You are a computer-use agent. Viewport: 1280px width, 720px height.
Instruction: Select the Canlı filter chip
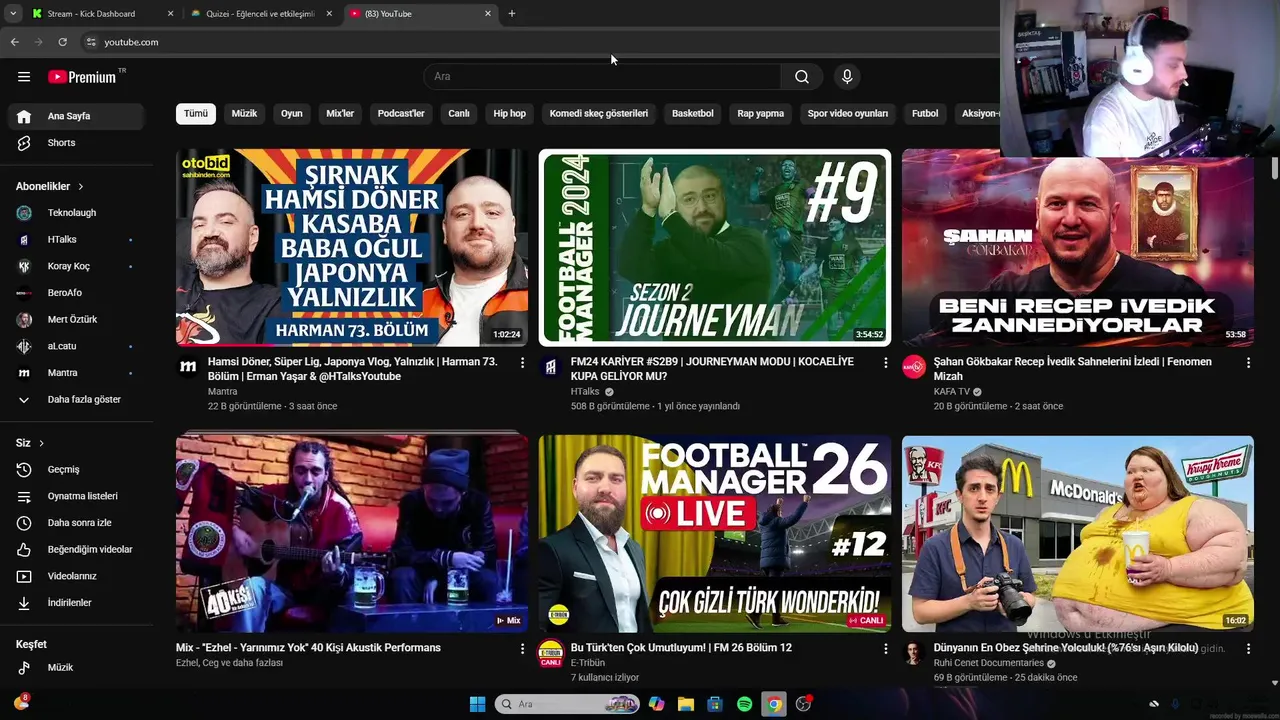(x=459, y=114)
